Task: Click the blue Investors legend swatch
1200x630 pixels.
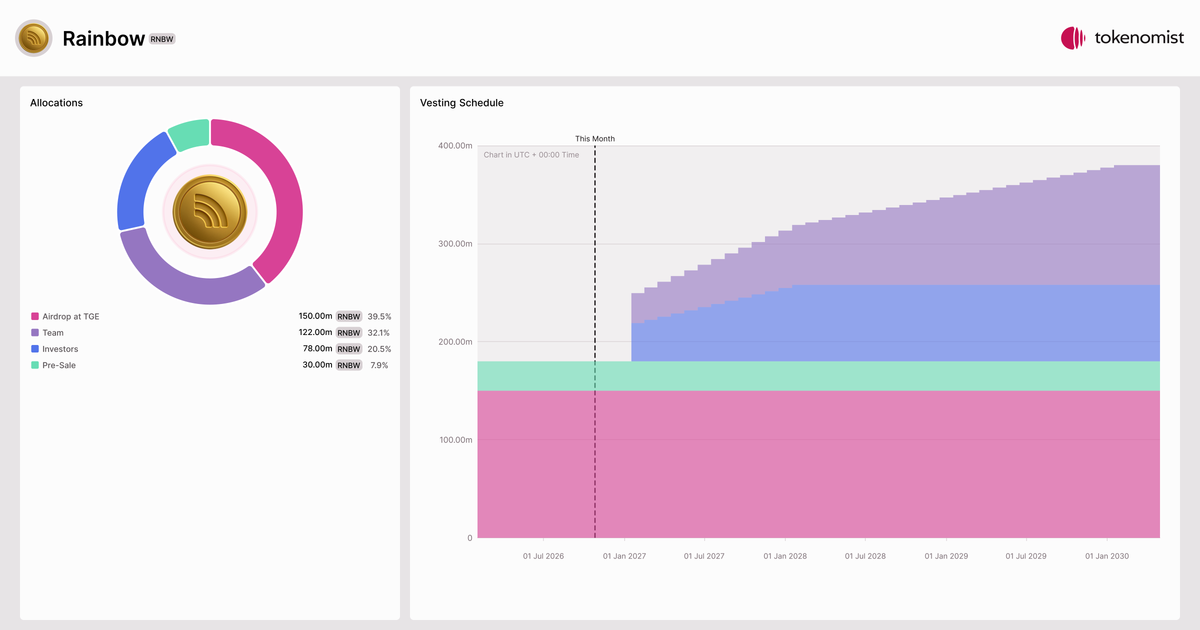Action: [x=35, y=349]
